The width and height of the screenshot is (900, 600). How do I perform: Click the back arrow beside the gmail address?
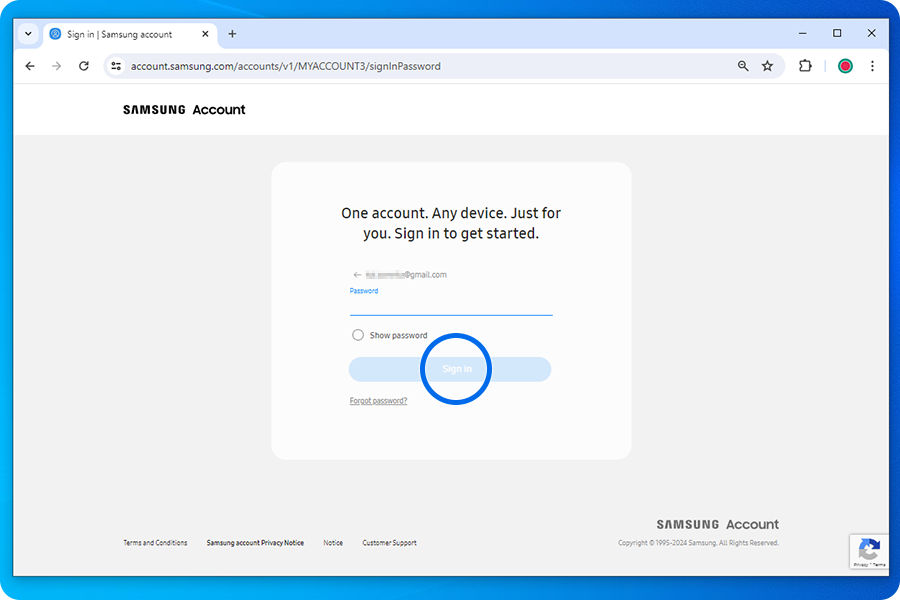click(355, 273)
